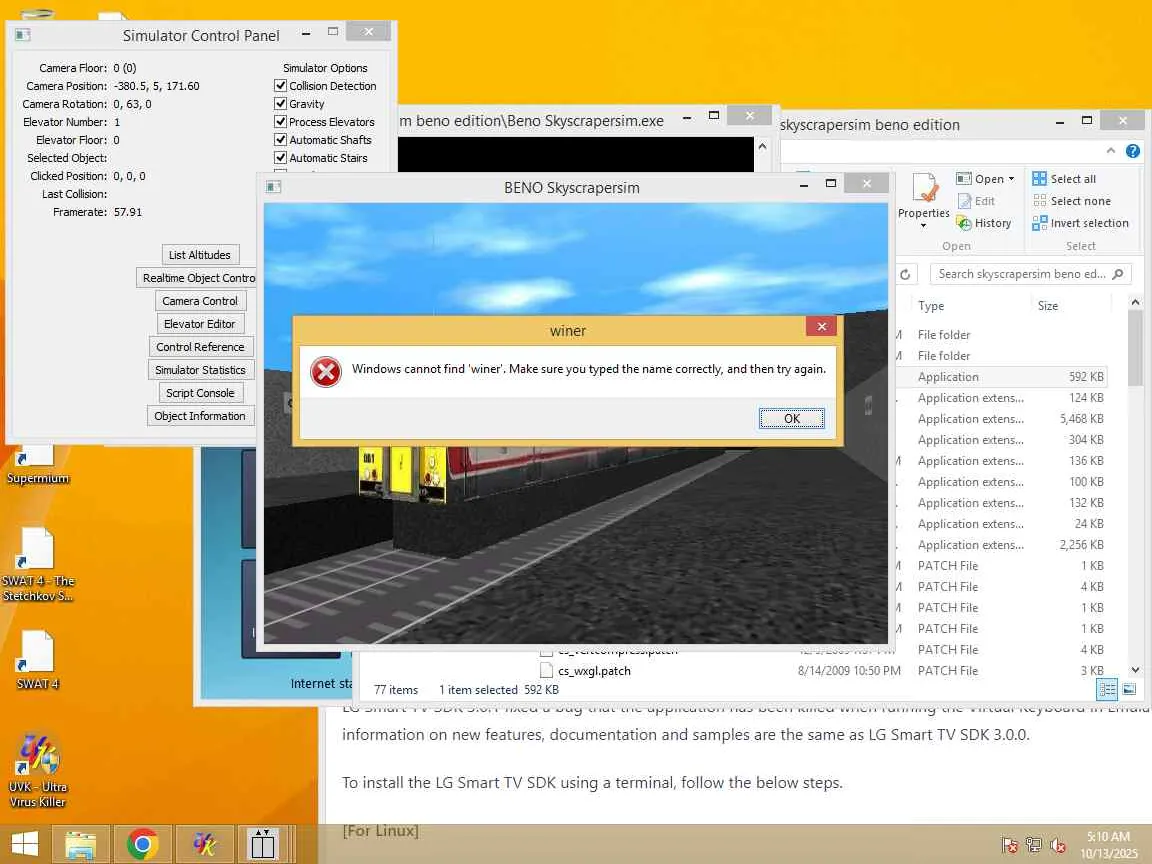1152x864 pixels.
Task: Open SWAT 4 desktop shortcut
Action: coord(37,660)
